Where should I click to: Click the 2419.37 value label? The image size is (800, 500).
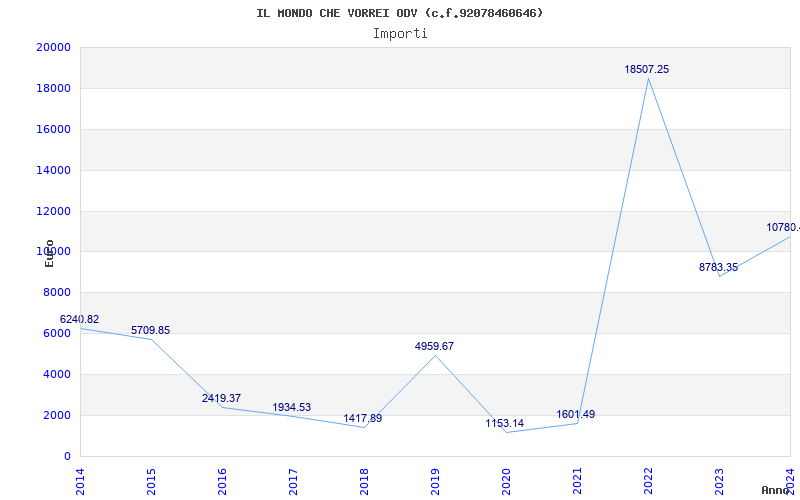point(221,398)
